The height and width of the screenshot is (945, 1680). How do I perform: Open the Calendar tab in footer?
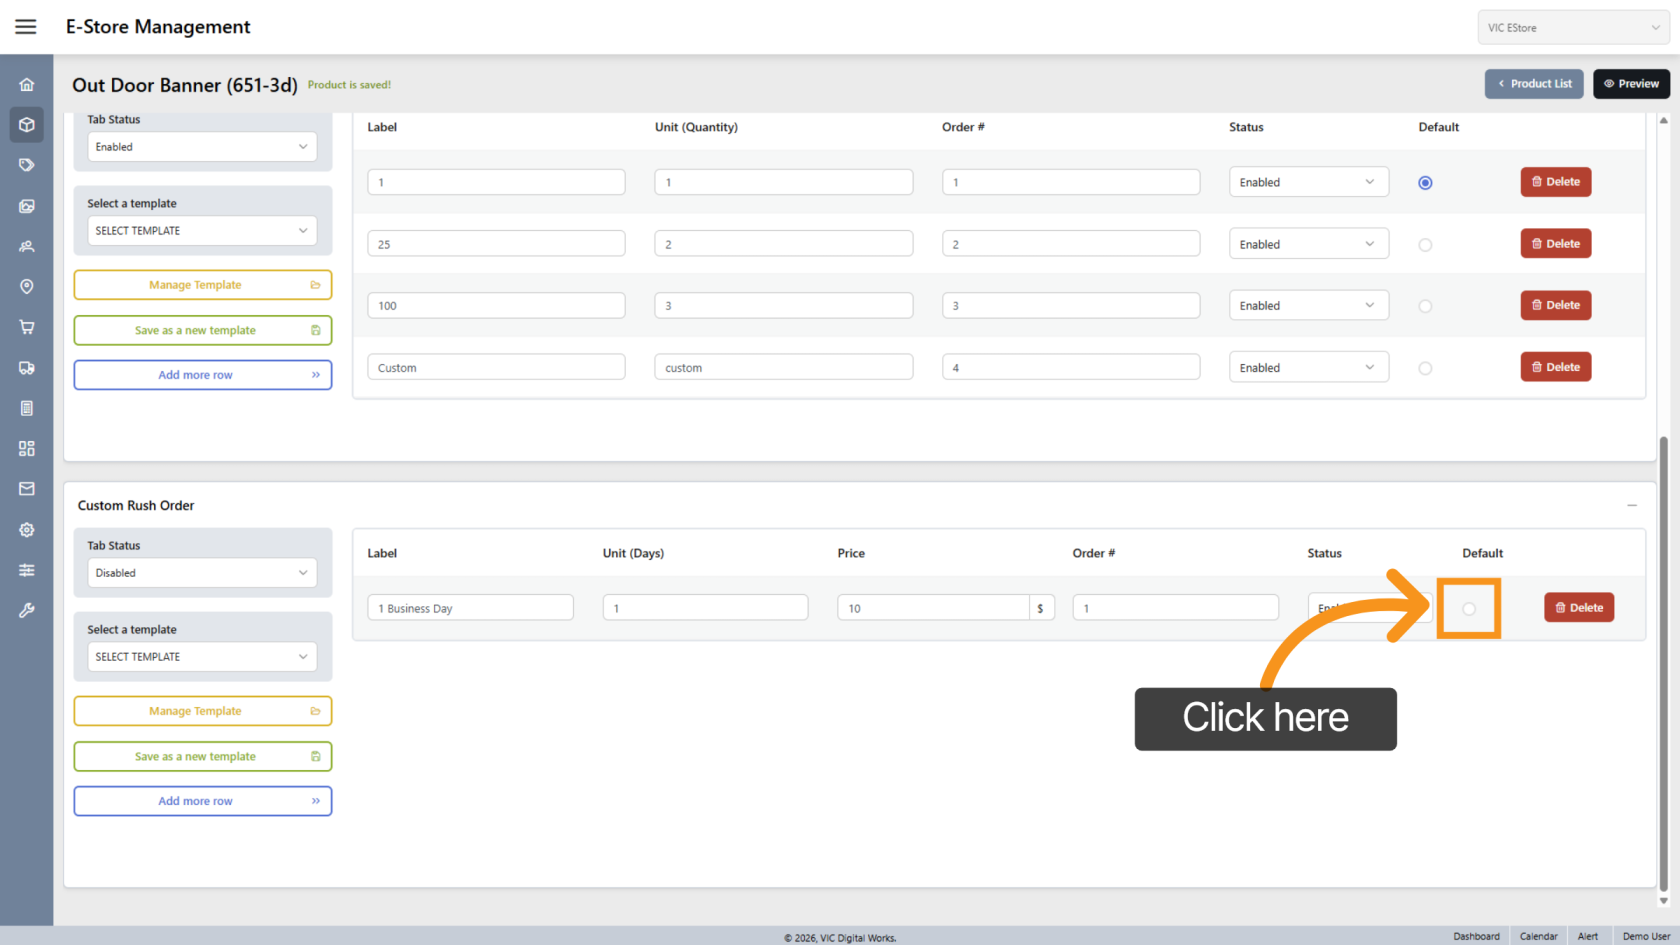tap(1538, 936)
